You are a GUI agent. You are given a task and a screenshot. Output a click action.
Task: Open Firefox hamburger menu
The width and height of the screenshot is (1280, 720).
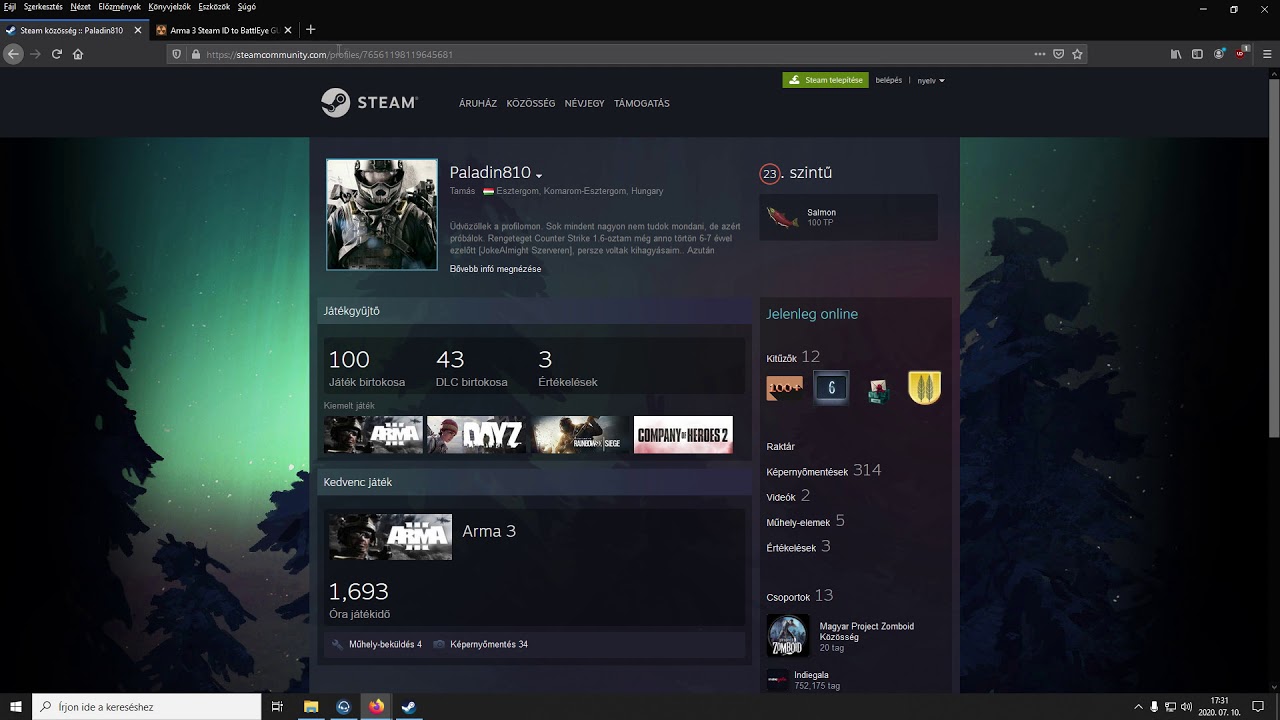(x=1267, y=54)
